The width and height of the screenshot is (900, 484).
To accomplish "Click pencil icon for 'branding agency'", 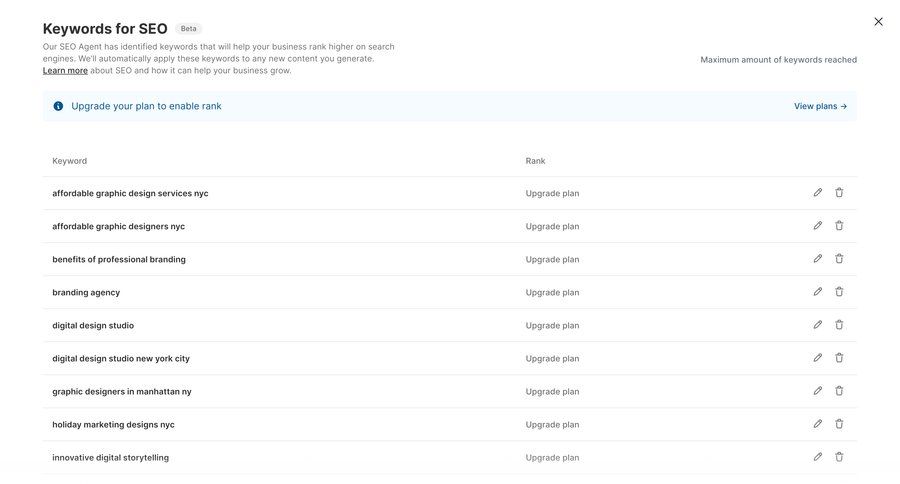I will coord(817,292).
